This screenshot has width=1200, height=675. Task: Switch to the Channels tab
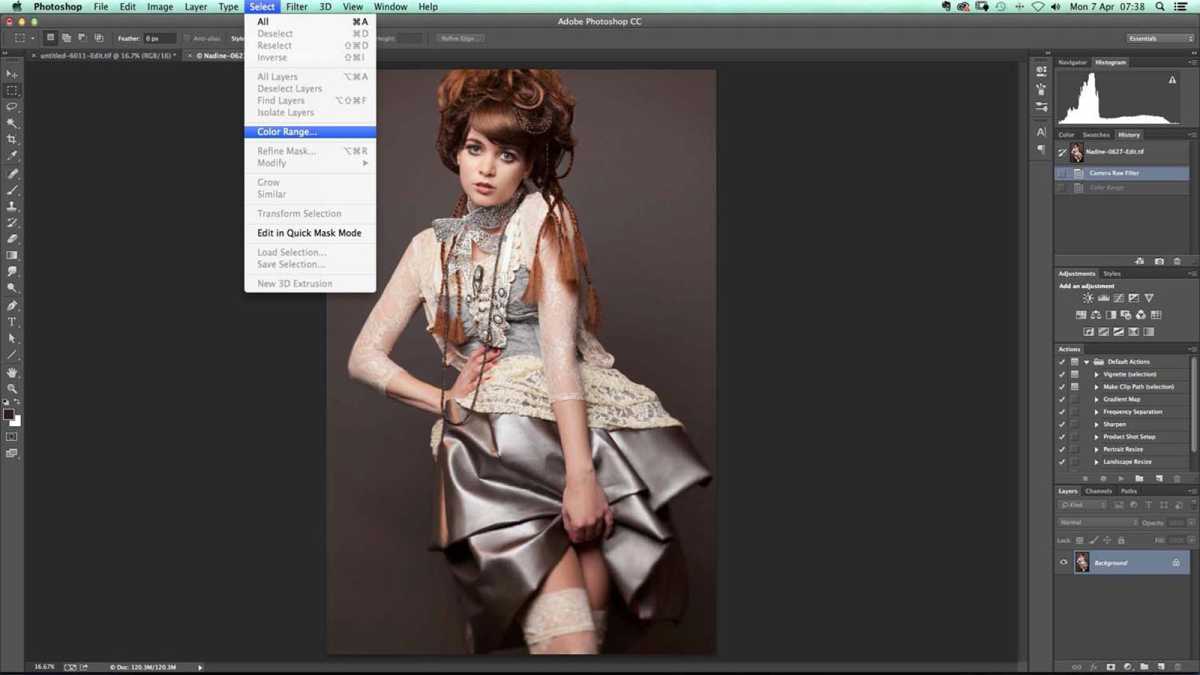coord(1100,491)
